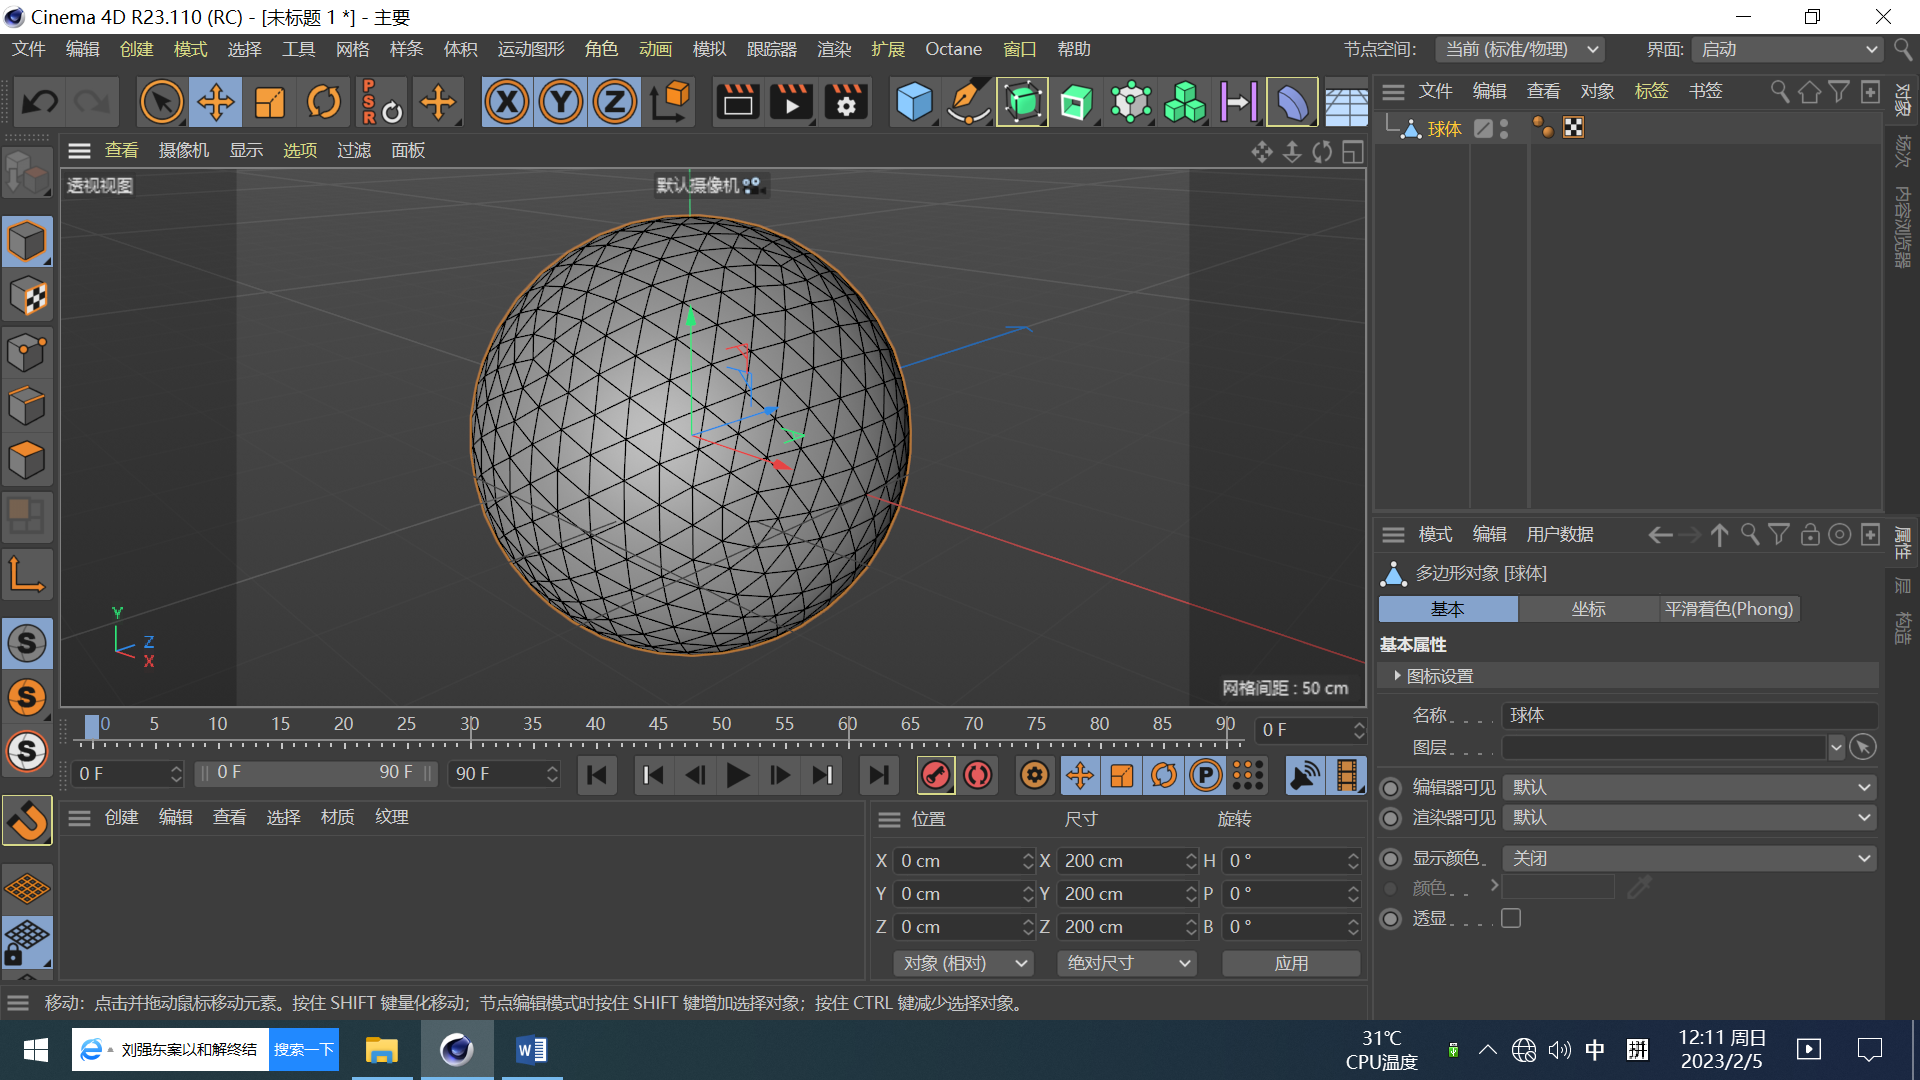Add a Cube primitive from the toolbar
Image resolution: width=1920 pixels, height=1080 pixels.
914,102
